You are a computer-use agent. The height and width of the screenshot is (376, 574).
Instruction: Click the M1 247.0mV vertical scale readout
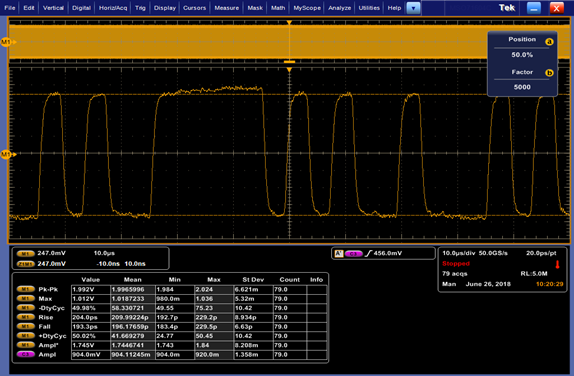tap(51, 253)
